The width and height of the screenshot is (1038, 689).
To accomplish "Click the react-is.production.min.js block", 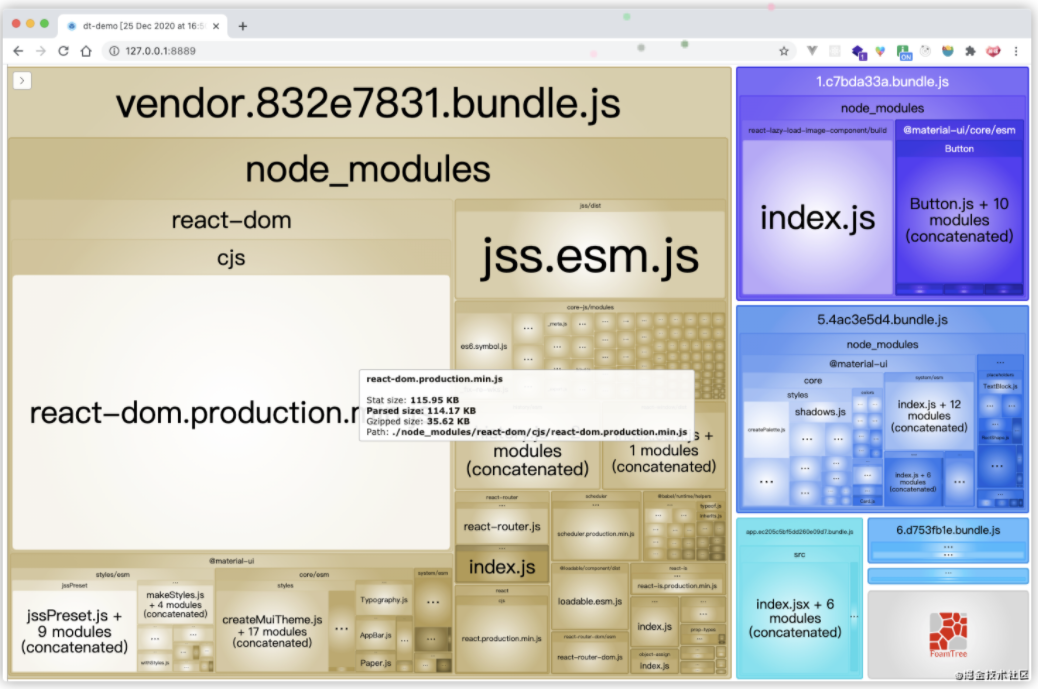I will 677,586.
